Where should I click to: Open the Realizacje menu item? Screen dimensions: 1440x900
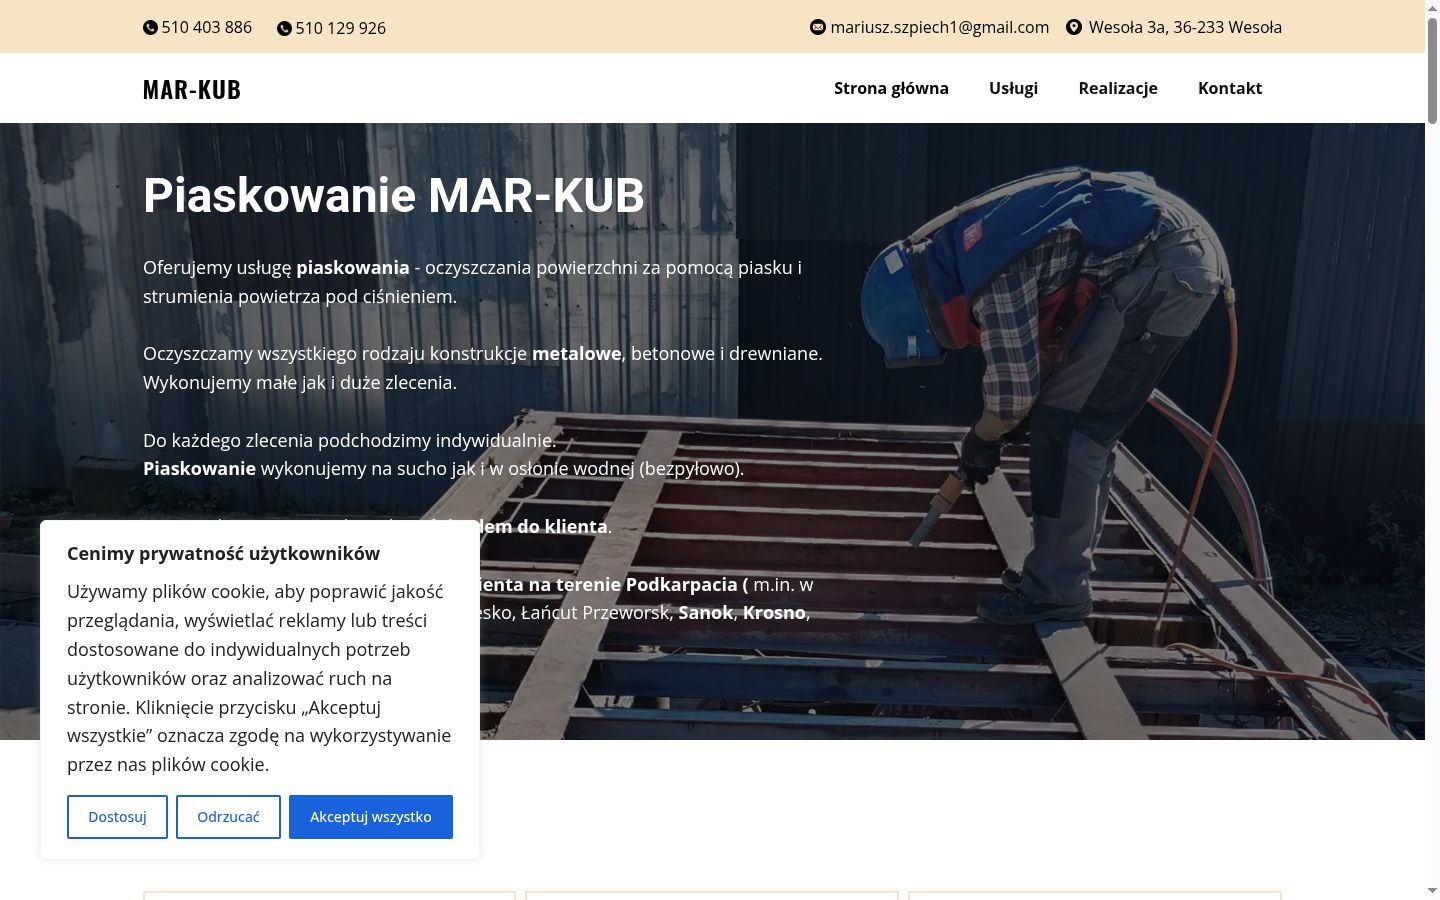tap(1118, 88)
